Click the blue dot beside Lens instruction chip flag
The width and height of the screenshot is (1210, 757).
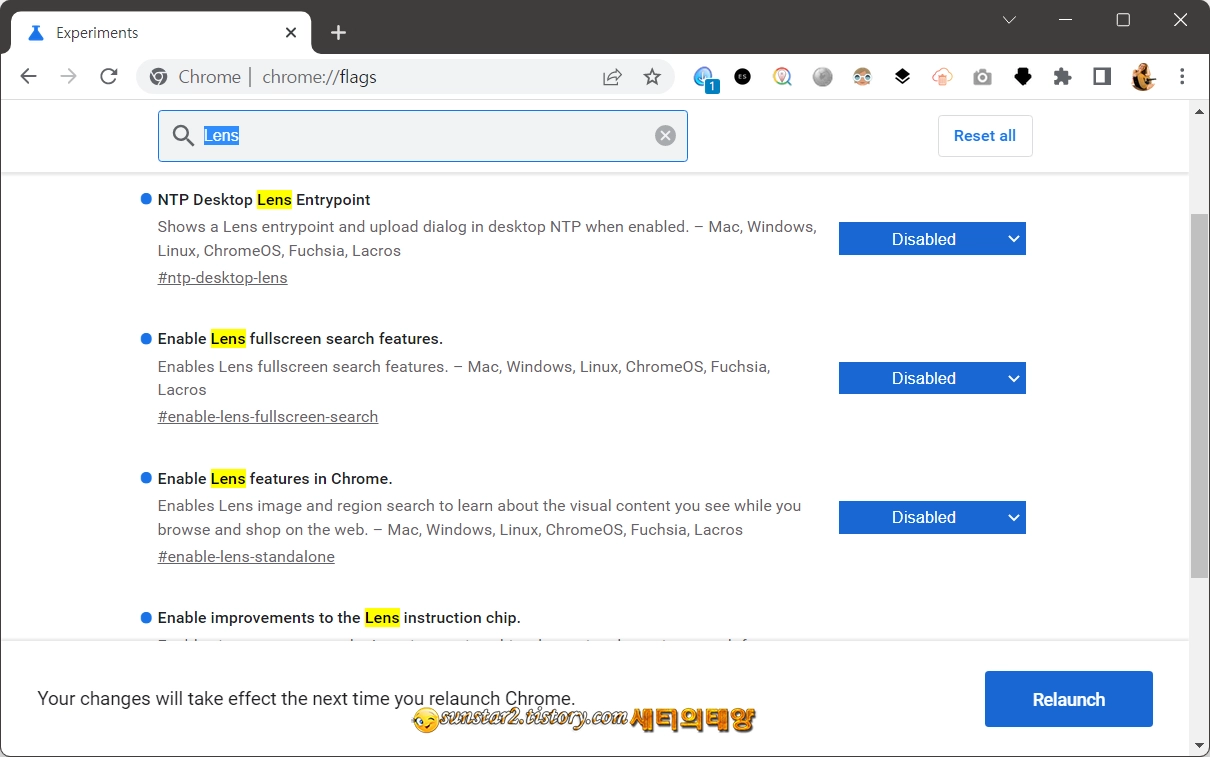[x=146, y=617]
